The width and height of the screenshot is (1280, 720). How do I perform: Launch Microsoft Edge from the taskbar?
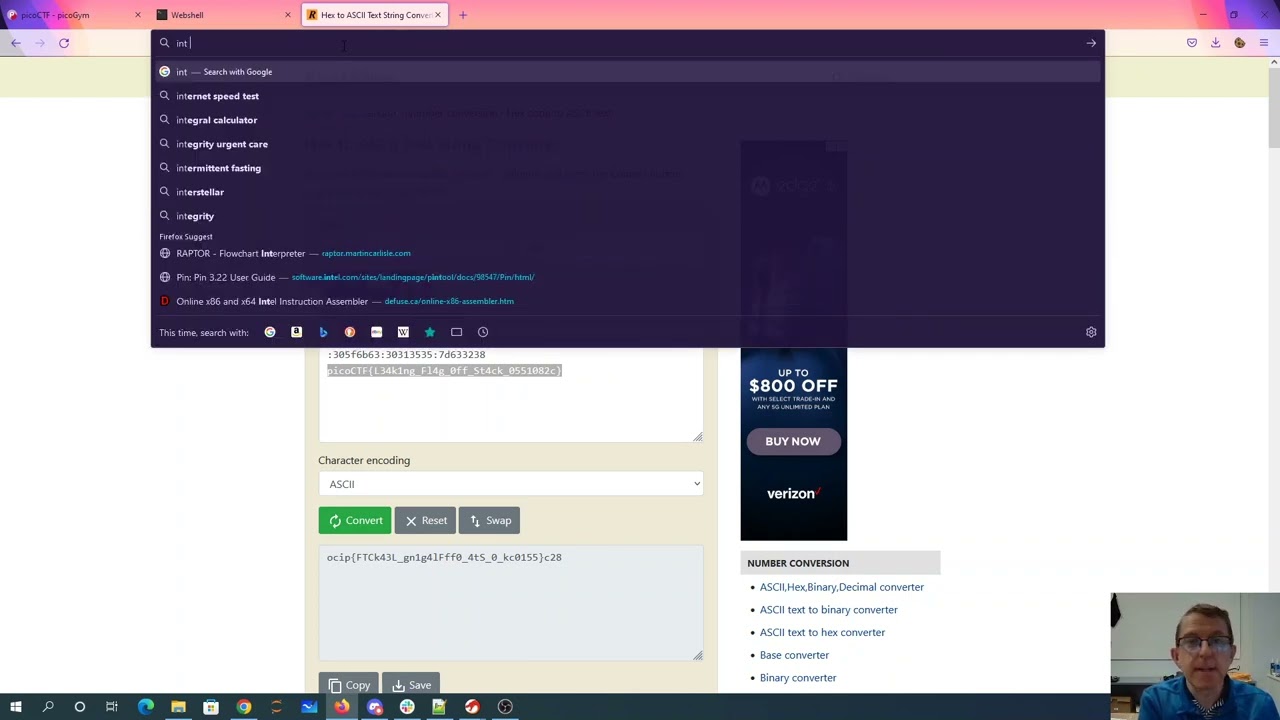pyautogui.click(x=146, y=707)
